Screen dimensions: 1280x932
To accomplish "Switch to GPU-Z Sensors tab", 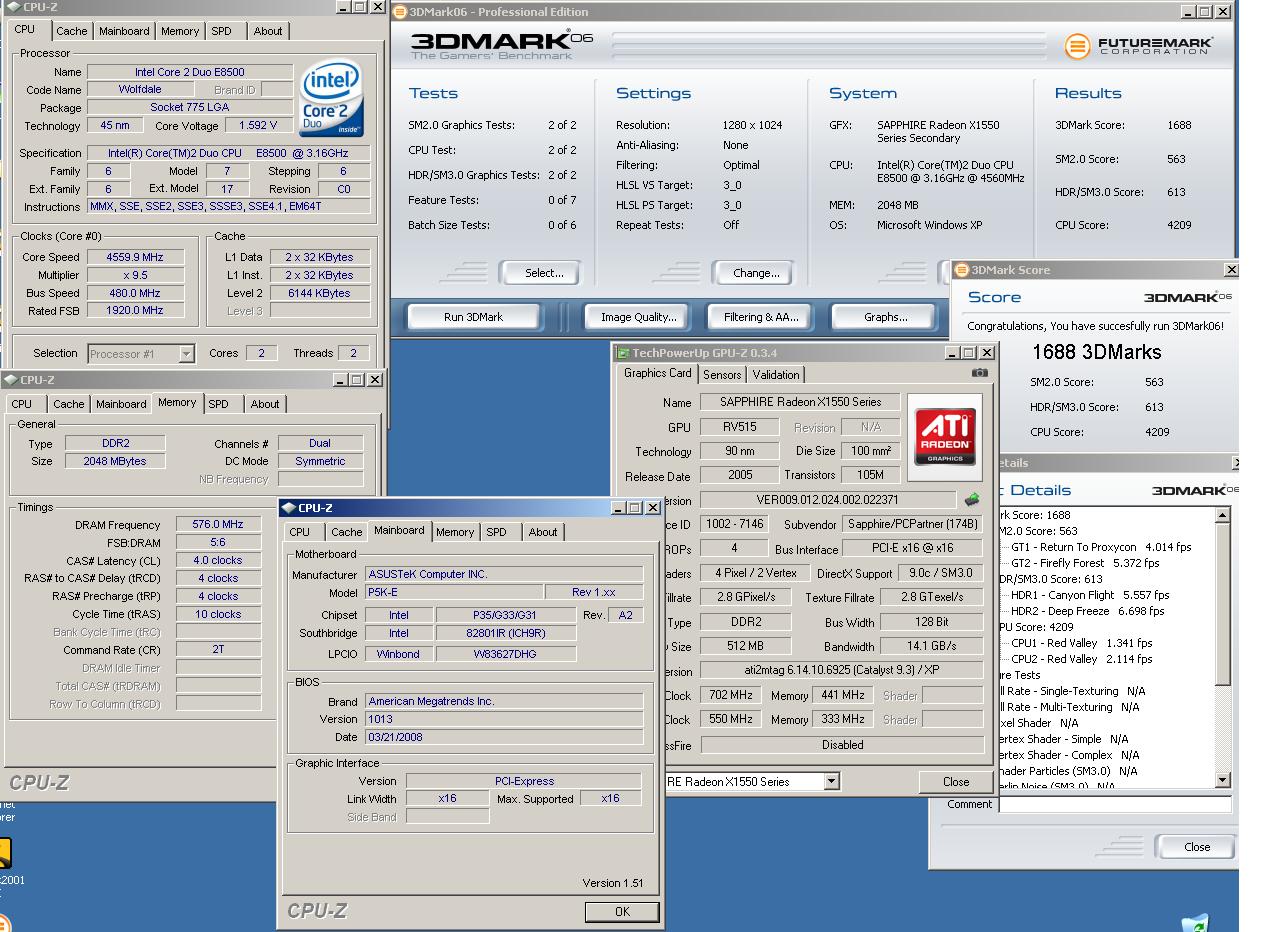I will (722, 375).
